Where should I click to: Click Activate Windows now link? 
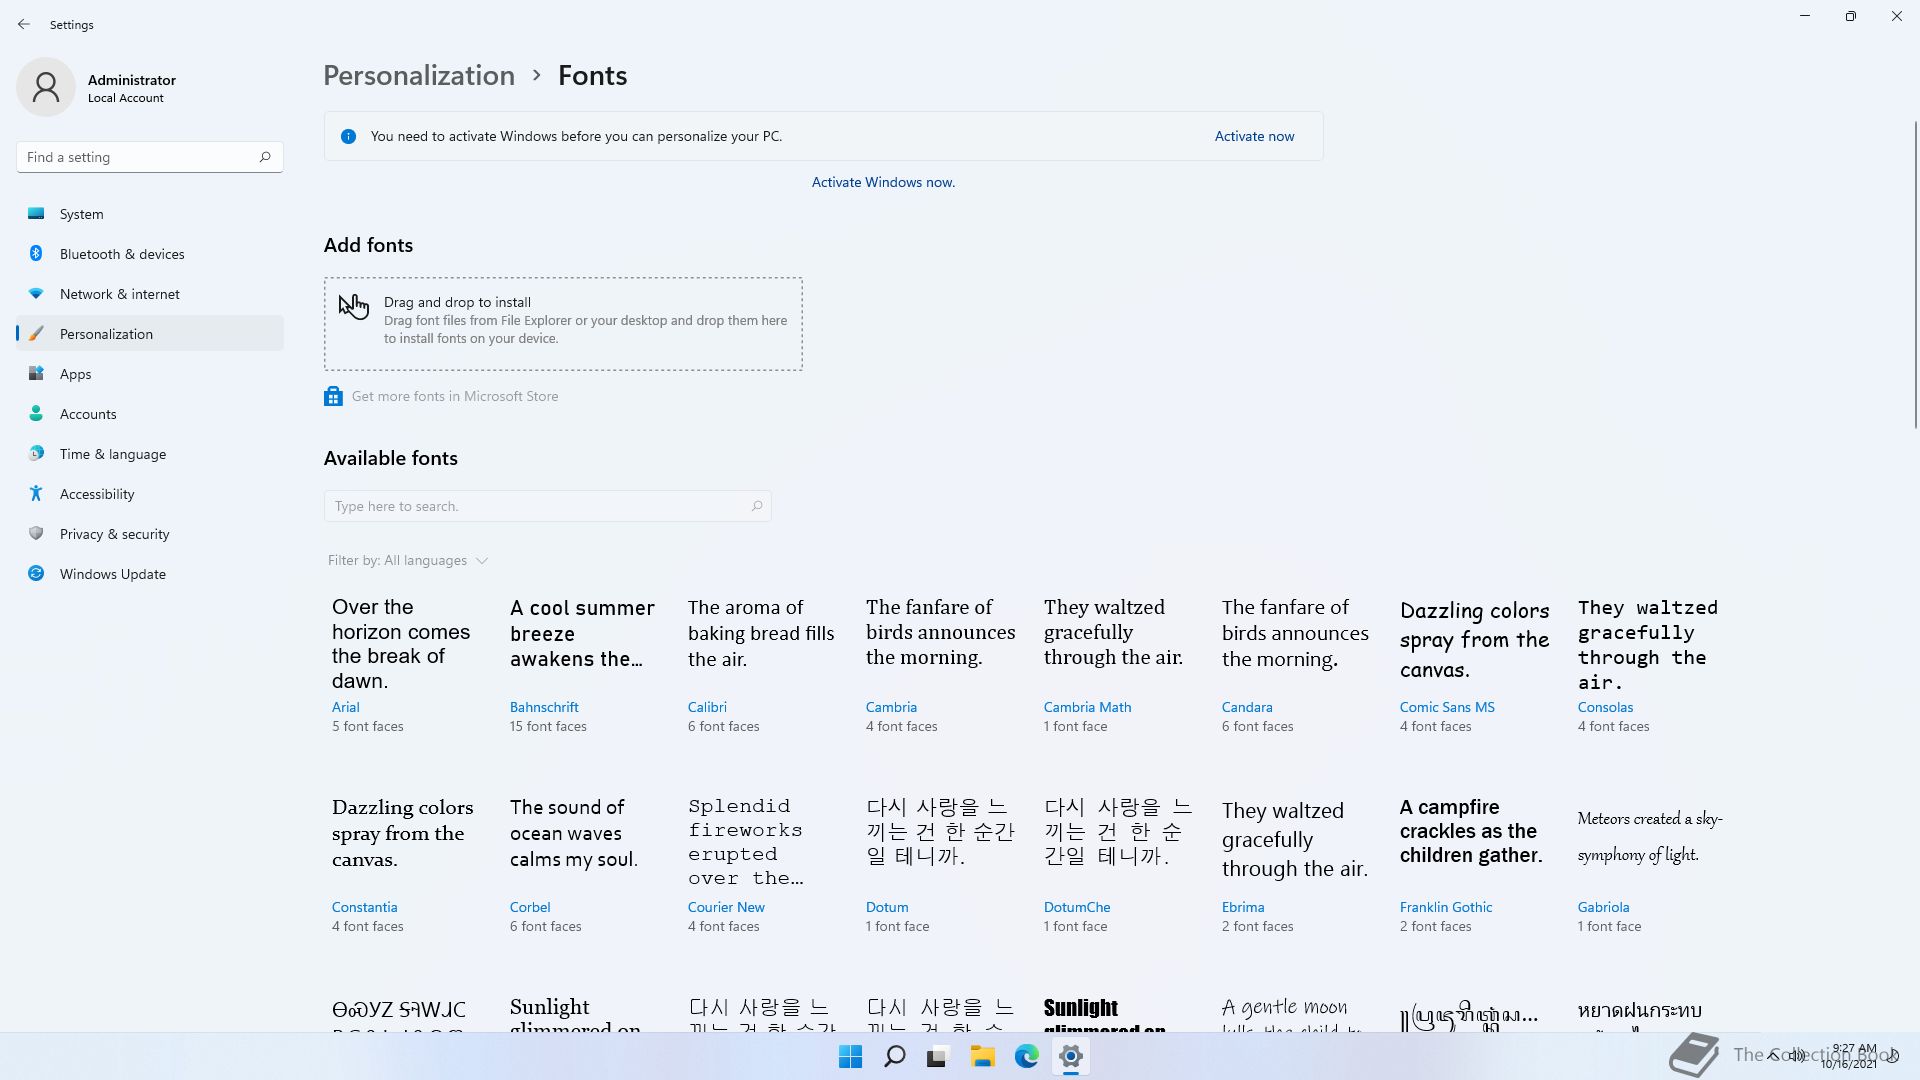(883, 182)
